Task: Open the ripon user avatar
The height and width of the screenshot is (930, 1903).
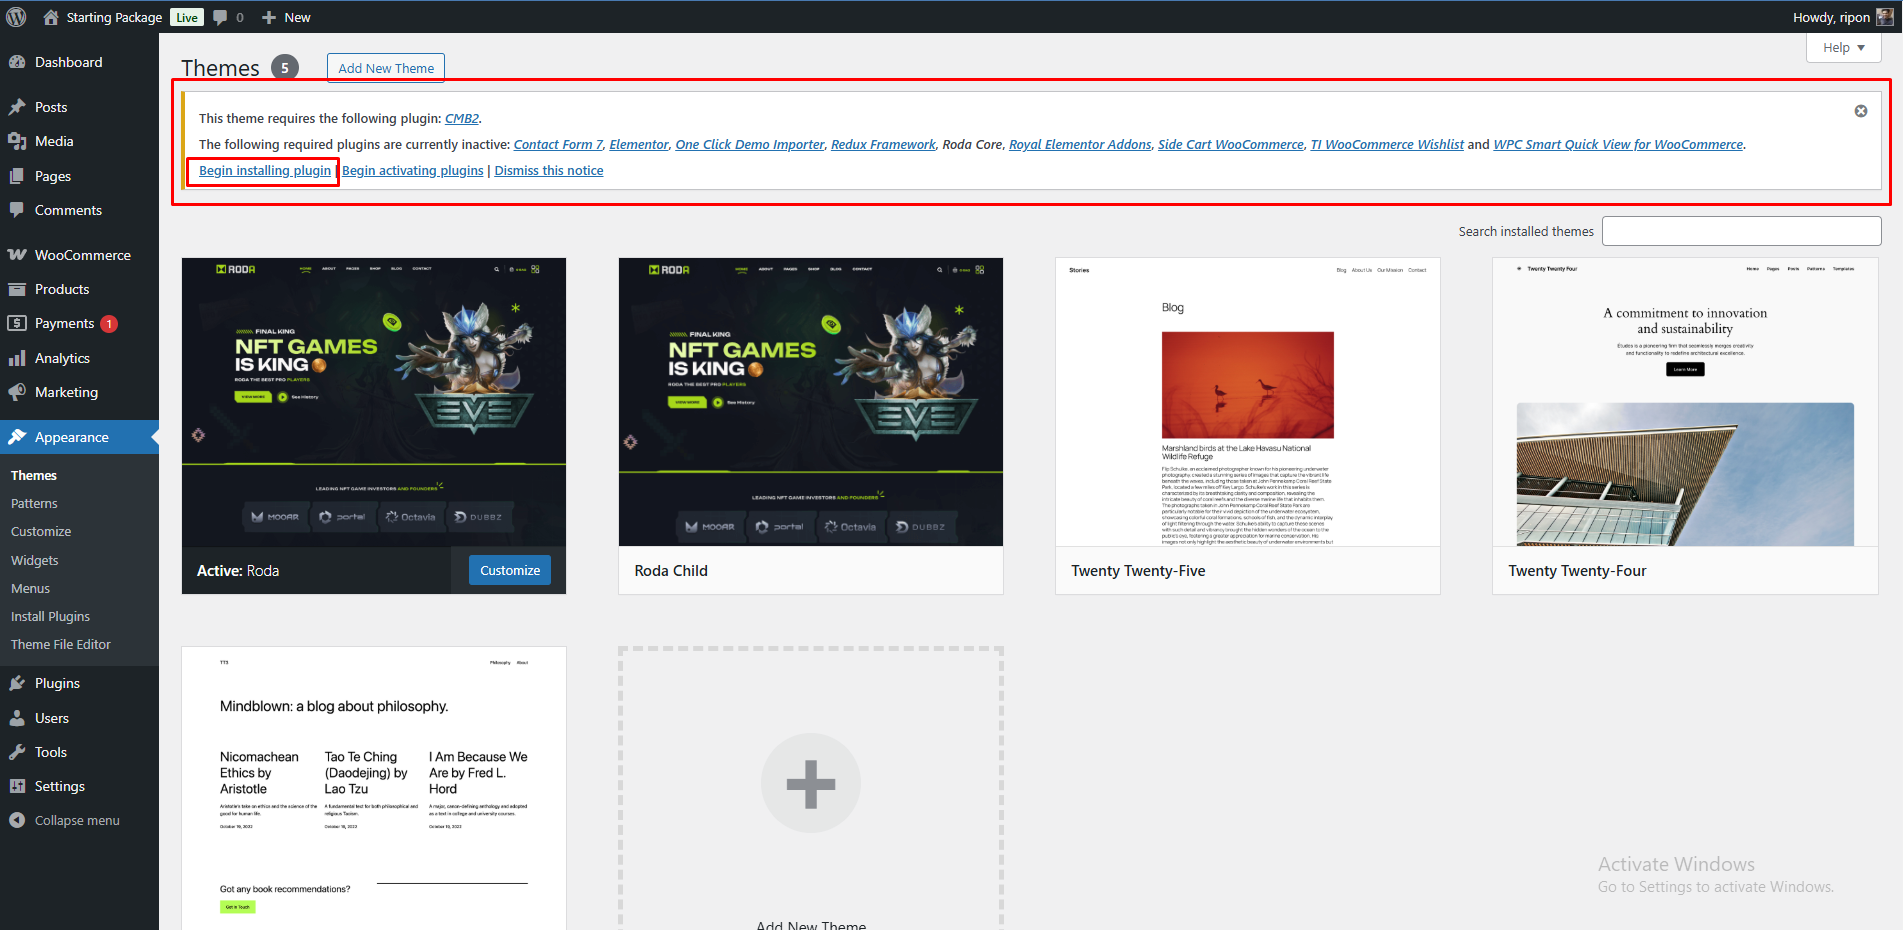Action: (1885, 17)
